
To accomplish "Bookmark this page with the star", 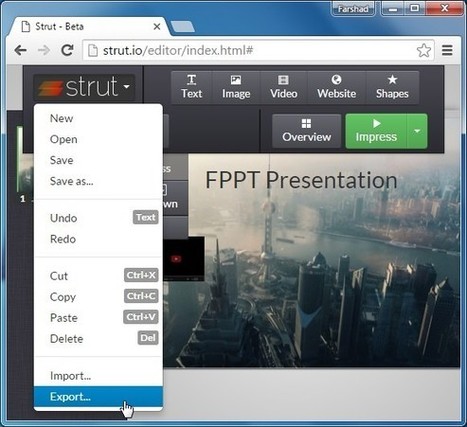I will pyautogui.click(x=424, y=51).
